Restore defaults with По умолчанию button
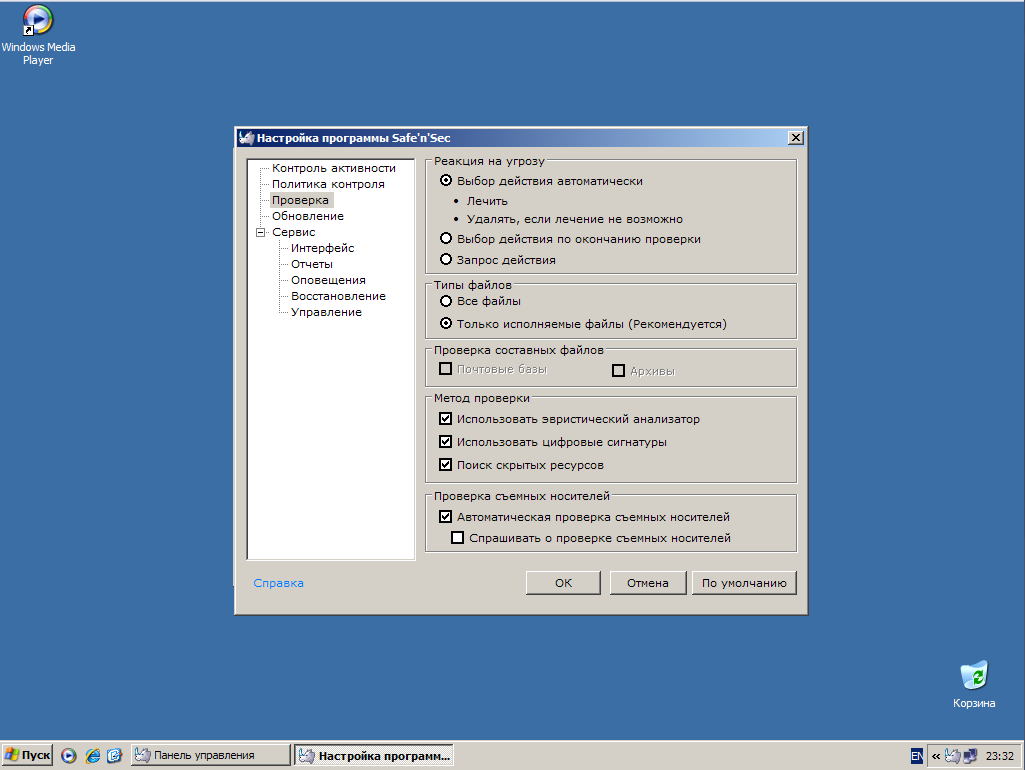 coord(744,582)
